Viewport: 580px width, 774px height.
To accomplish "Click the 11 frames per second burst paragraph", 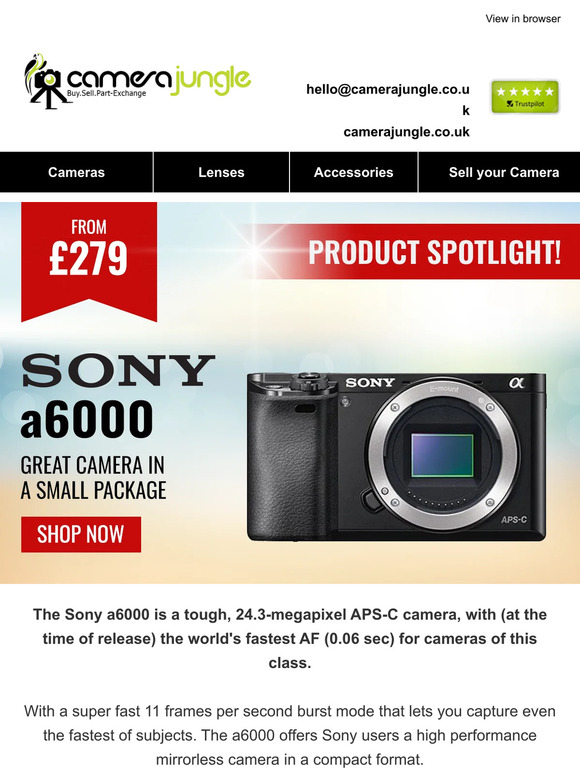I will click(x=290, y=735).
